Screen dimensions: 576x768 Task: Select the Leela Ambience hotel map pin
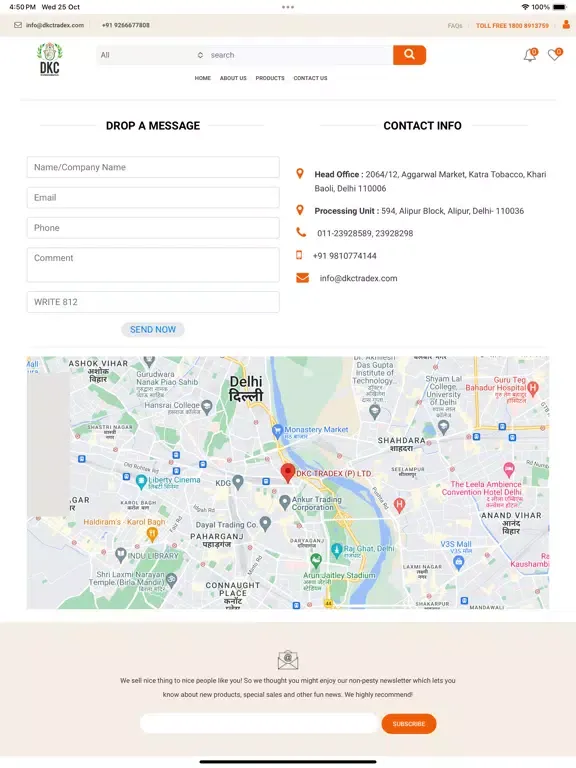(509, 470)
